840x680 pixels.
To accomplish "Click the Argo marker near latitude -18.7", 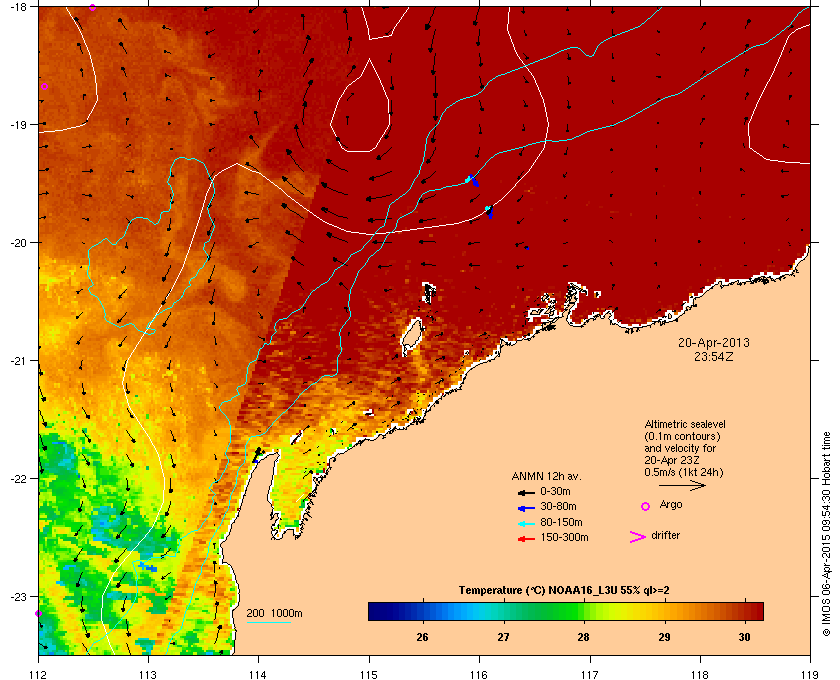I will [x=44, y=86].
